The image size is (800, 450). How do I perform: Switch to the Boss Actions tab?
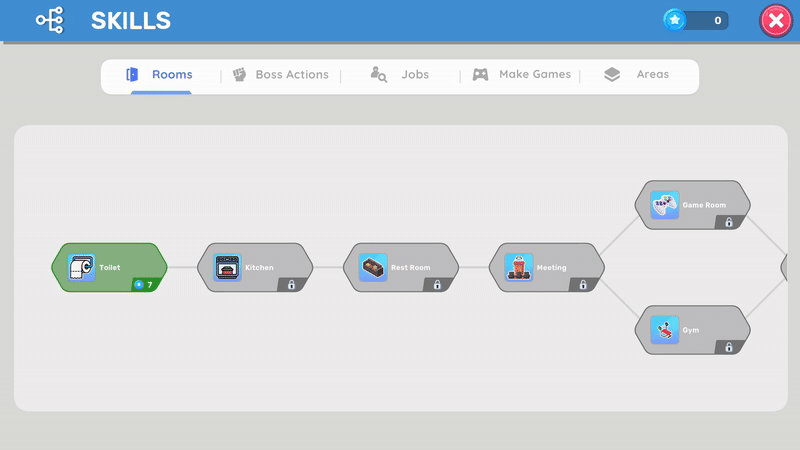pos(280,75)
